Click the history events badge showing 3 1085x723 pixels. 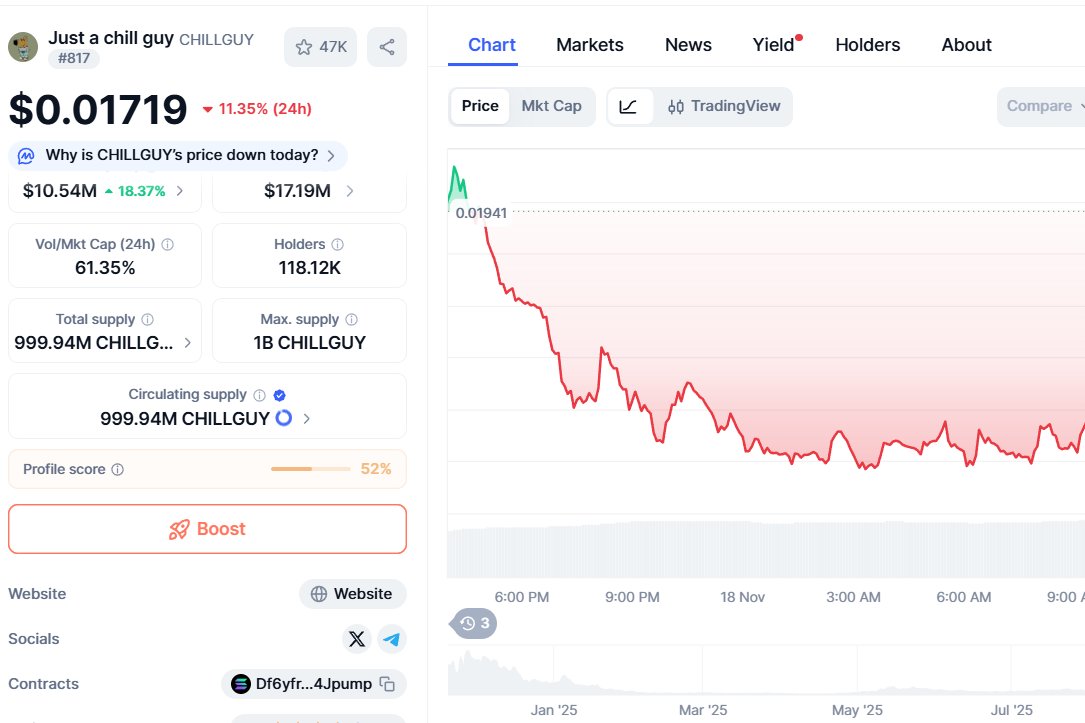click(x=475, y=623)
